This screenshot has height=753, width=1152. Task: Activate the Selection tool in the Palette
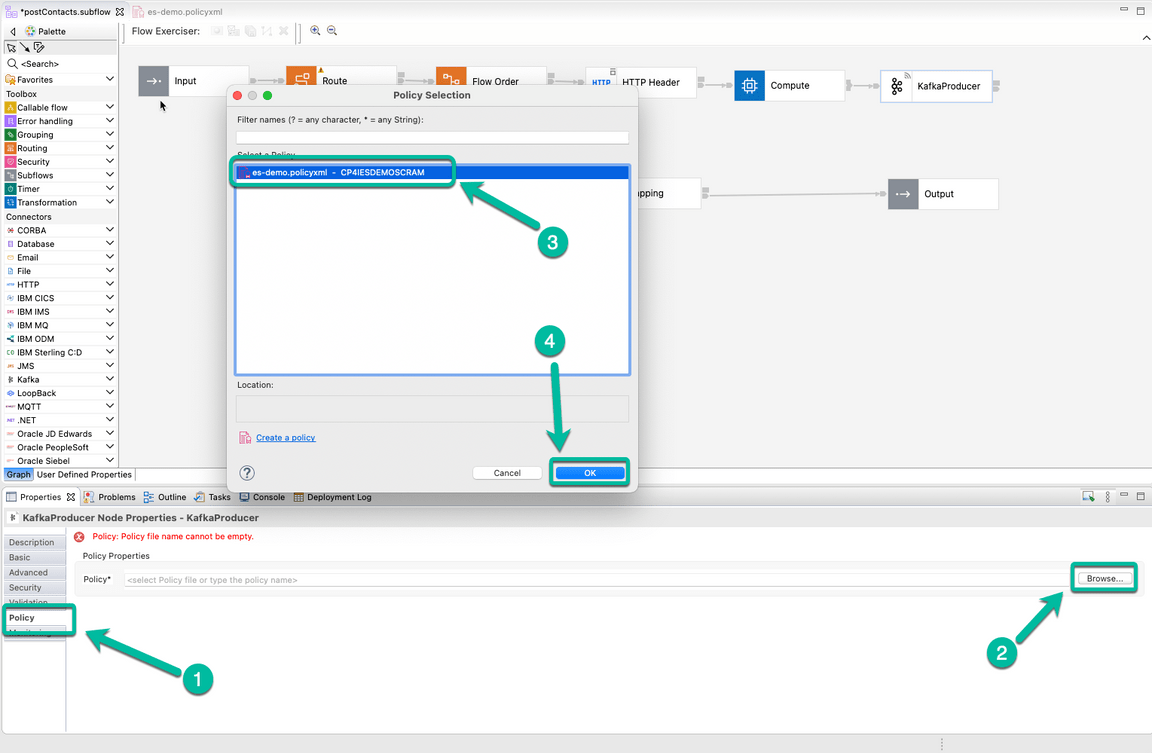point(10,47)
